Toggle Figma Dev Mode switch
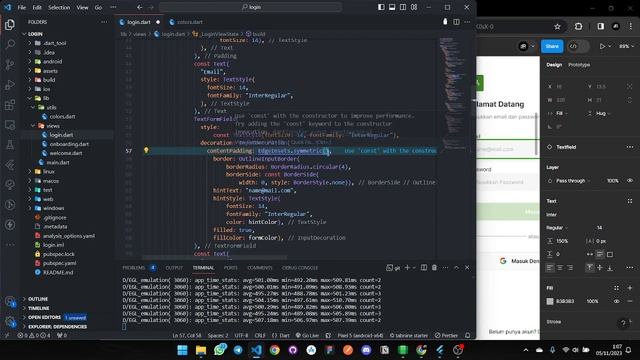This screenshot has width=640, height=360. [x=578, y=47]
